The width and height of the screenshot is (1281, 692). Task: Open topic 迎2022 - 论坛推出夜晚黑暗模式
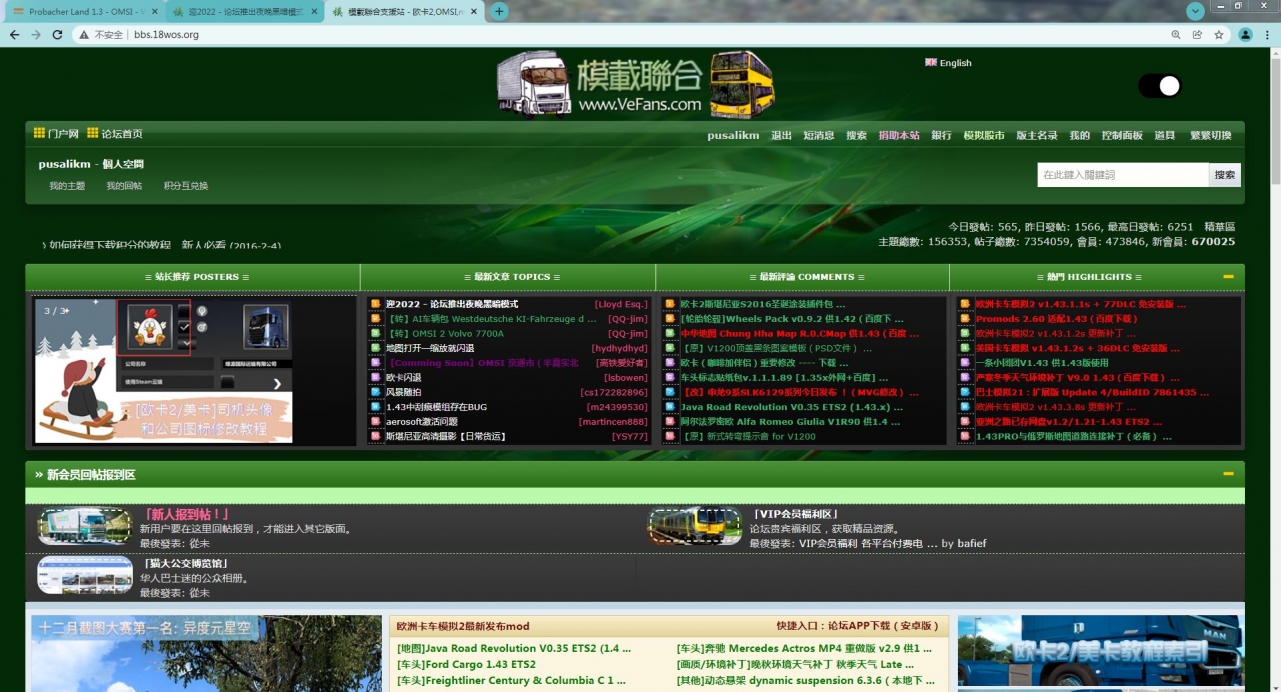click(x=452, y=304)
